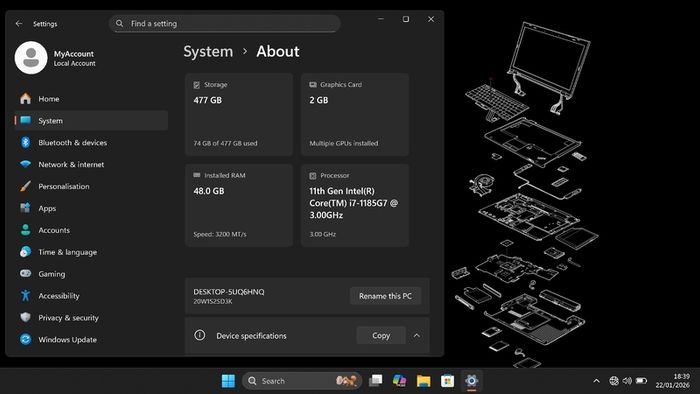700x394 pixels.
Task: Click the taskbar Search box
Action: 302,381
